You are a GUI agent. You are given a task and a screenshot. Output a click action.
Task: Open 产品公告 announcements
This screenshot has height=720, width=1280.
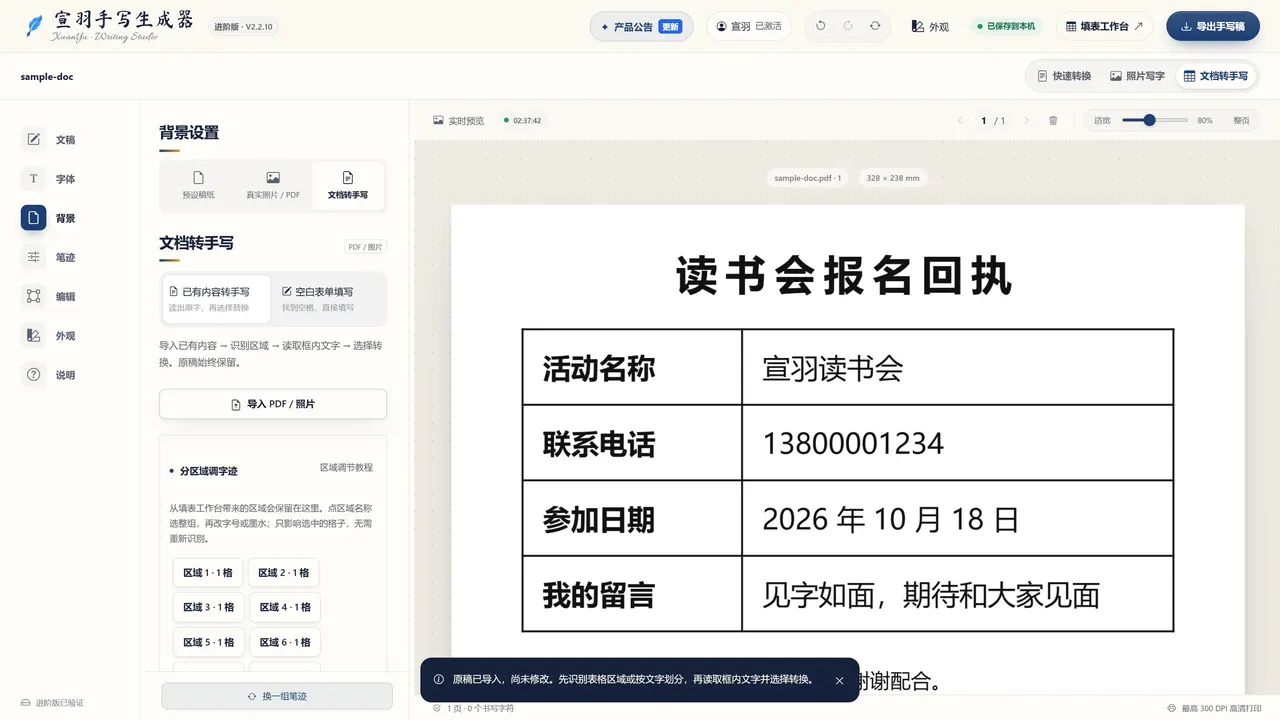click(642, 27)
